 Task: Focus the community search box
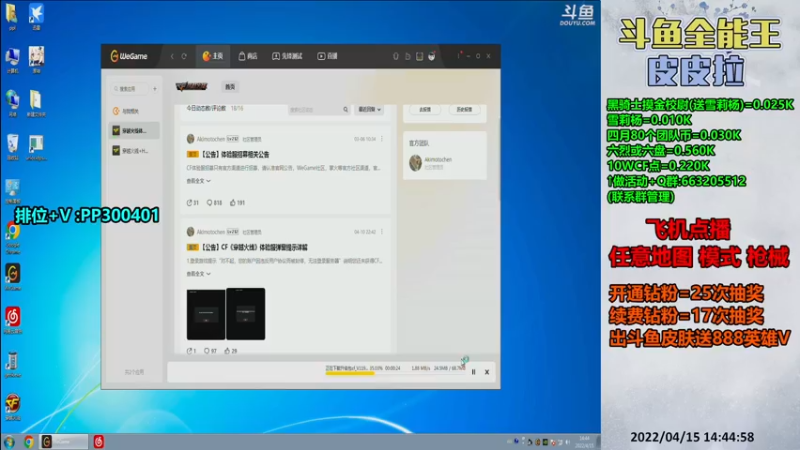(315, 109)
